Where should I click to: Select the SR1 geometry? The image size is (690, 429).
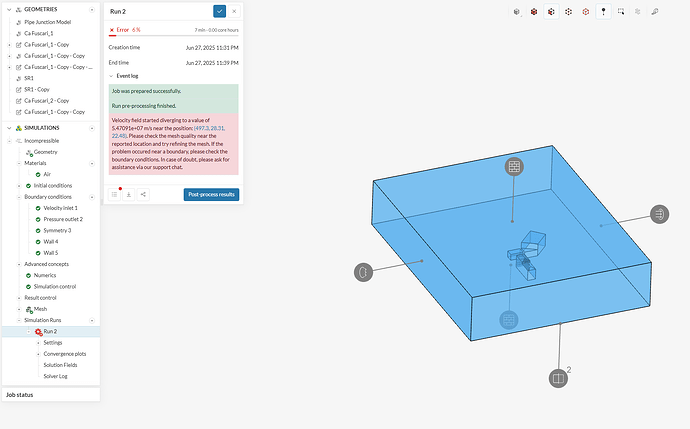[29, 78]
